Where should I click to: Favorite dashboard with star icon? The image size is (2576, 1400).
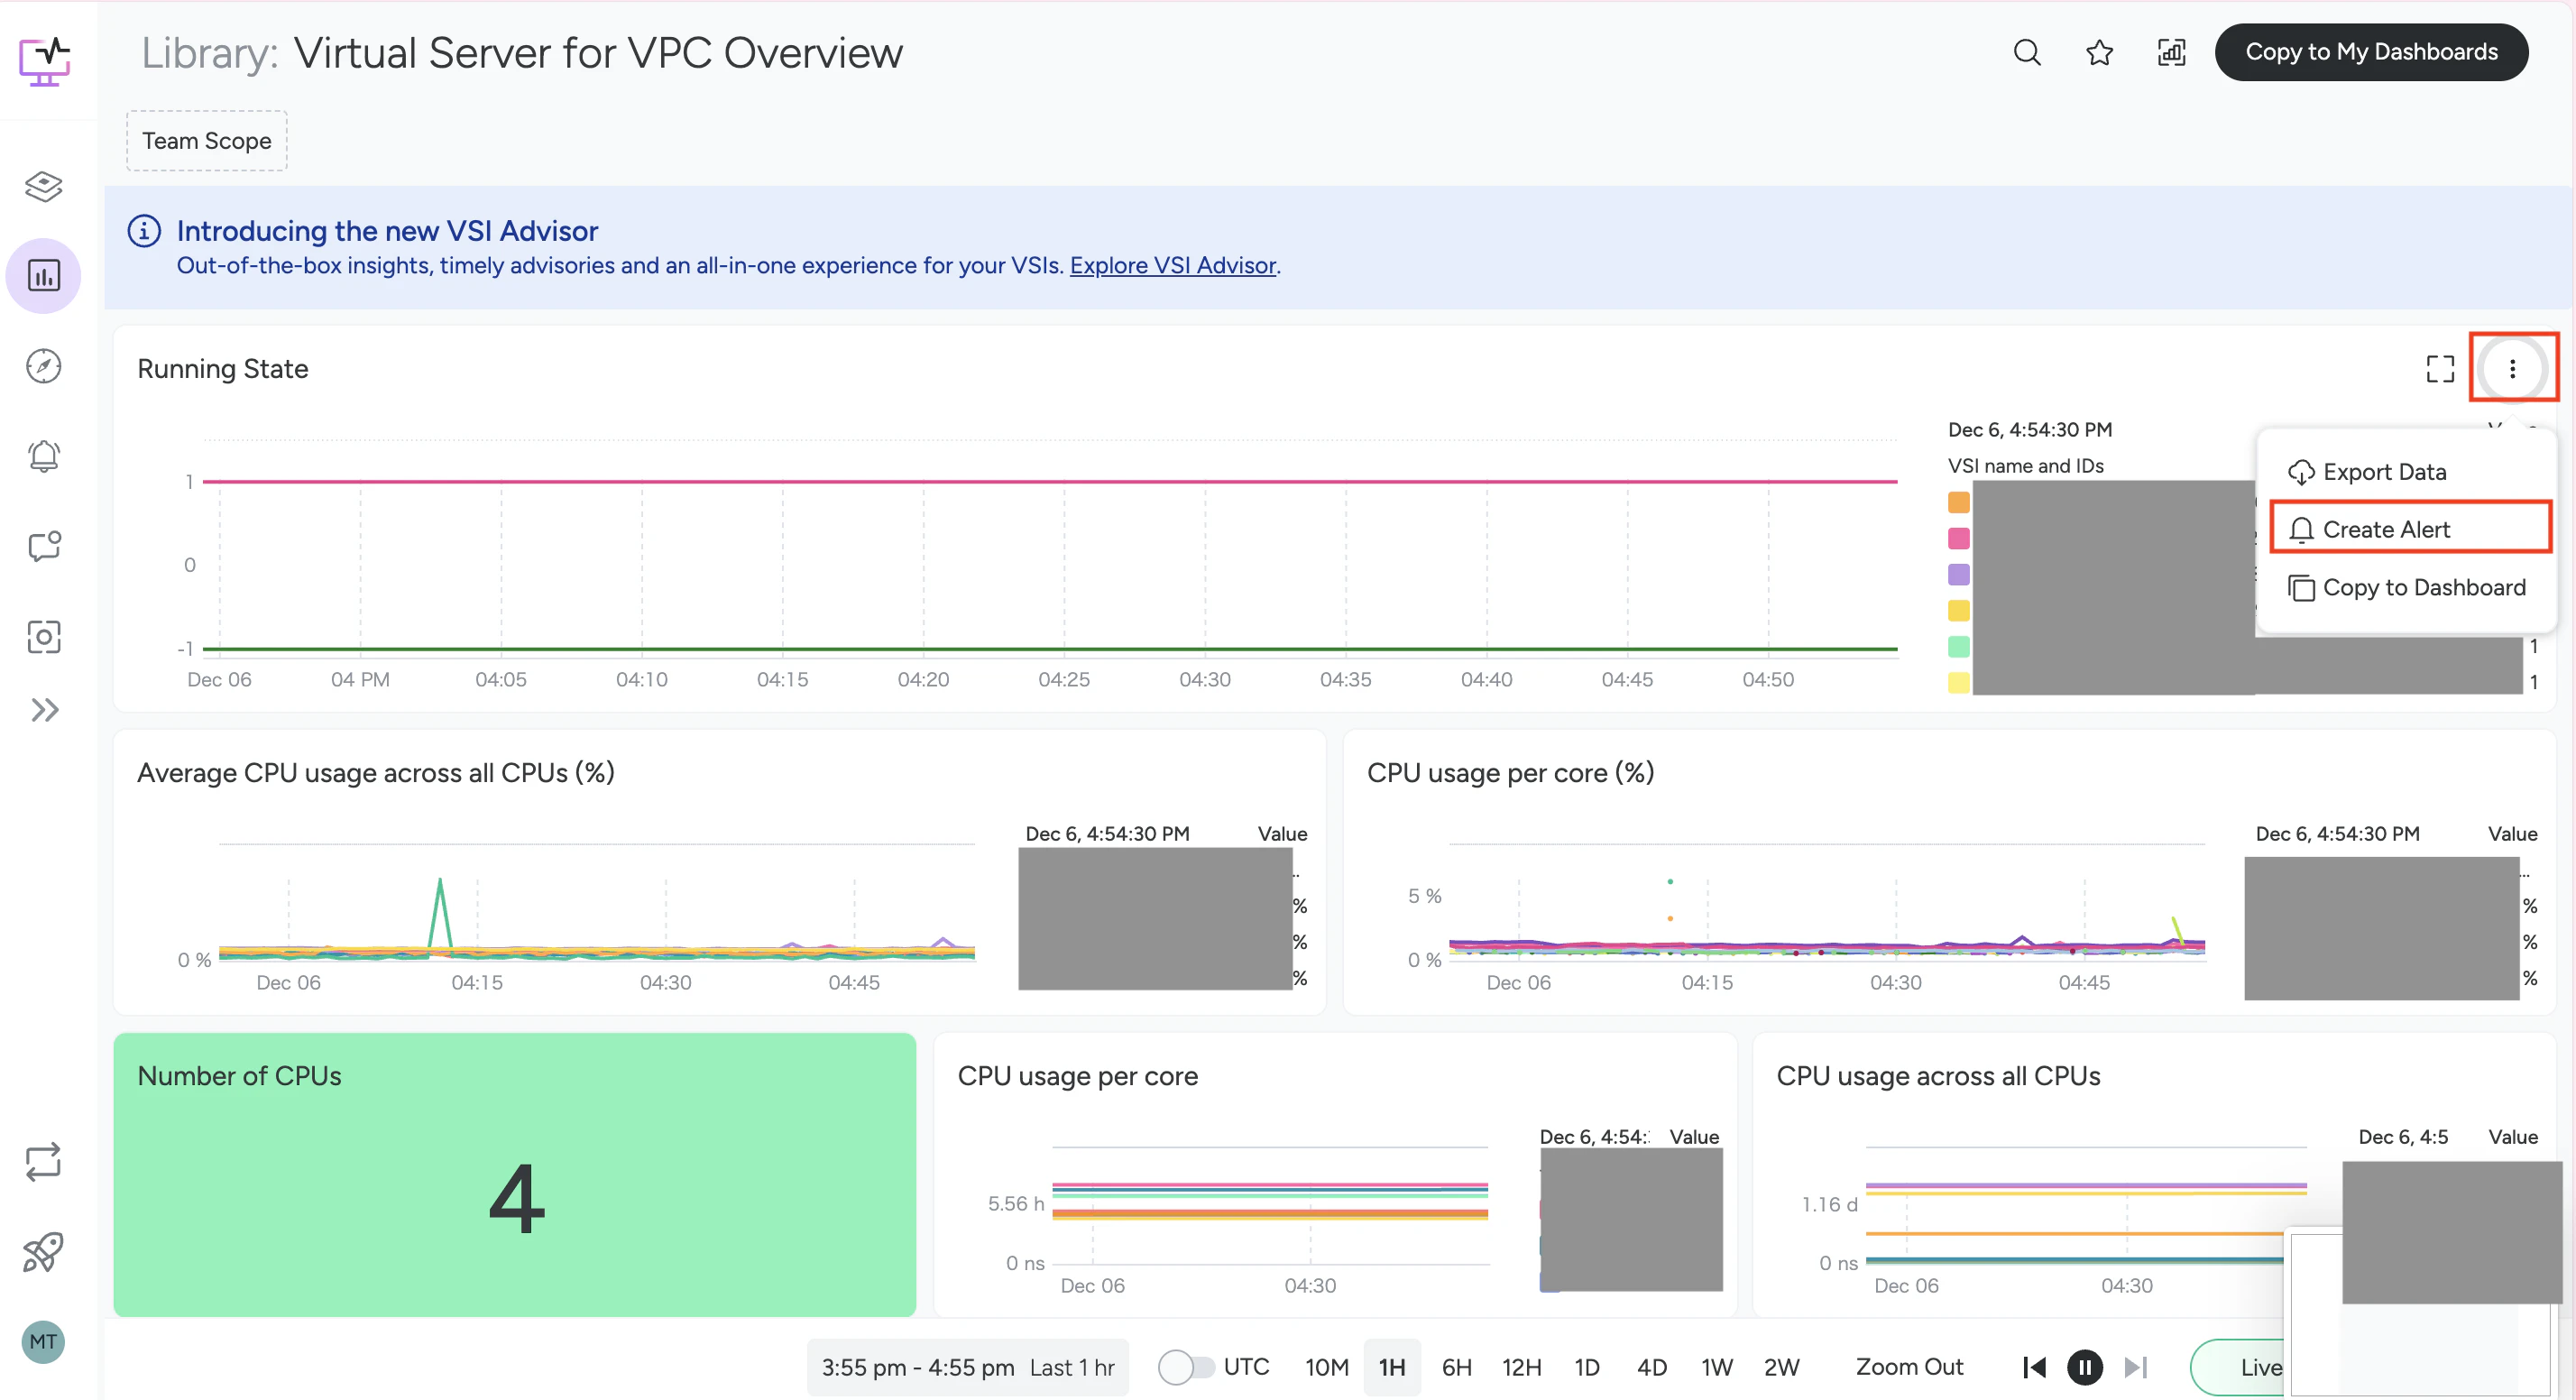click(x=2100, y=52)
